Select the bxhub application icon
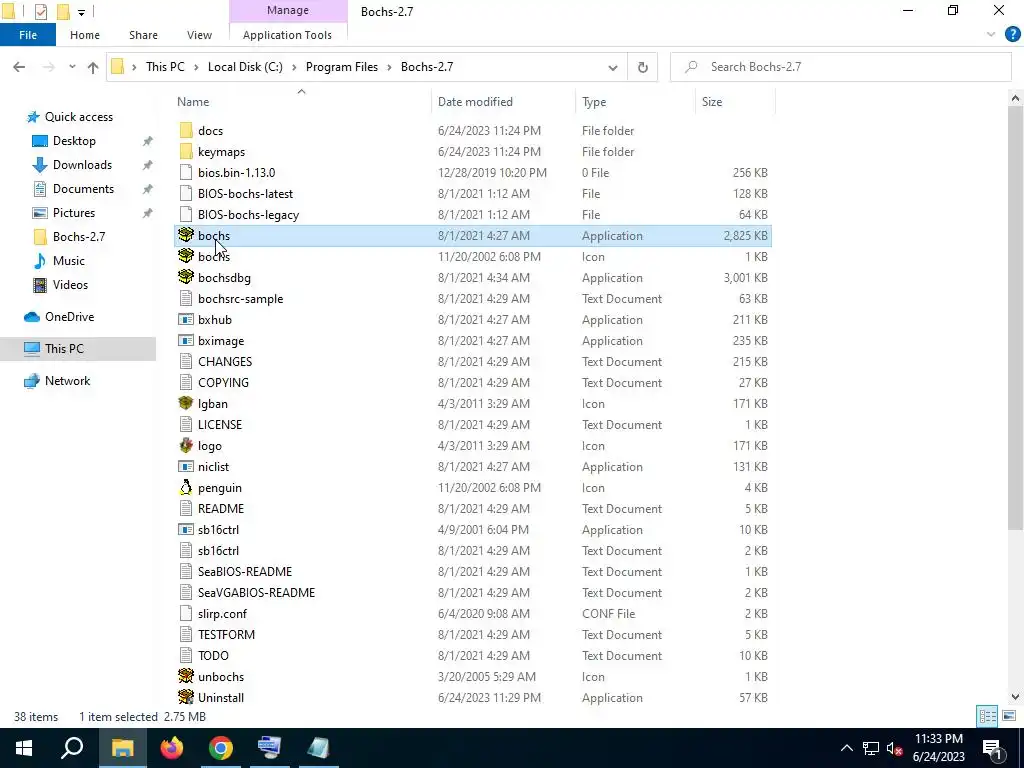The width and height of the screenshot is (1024, 768). tap(186, 319)
